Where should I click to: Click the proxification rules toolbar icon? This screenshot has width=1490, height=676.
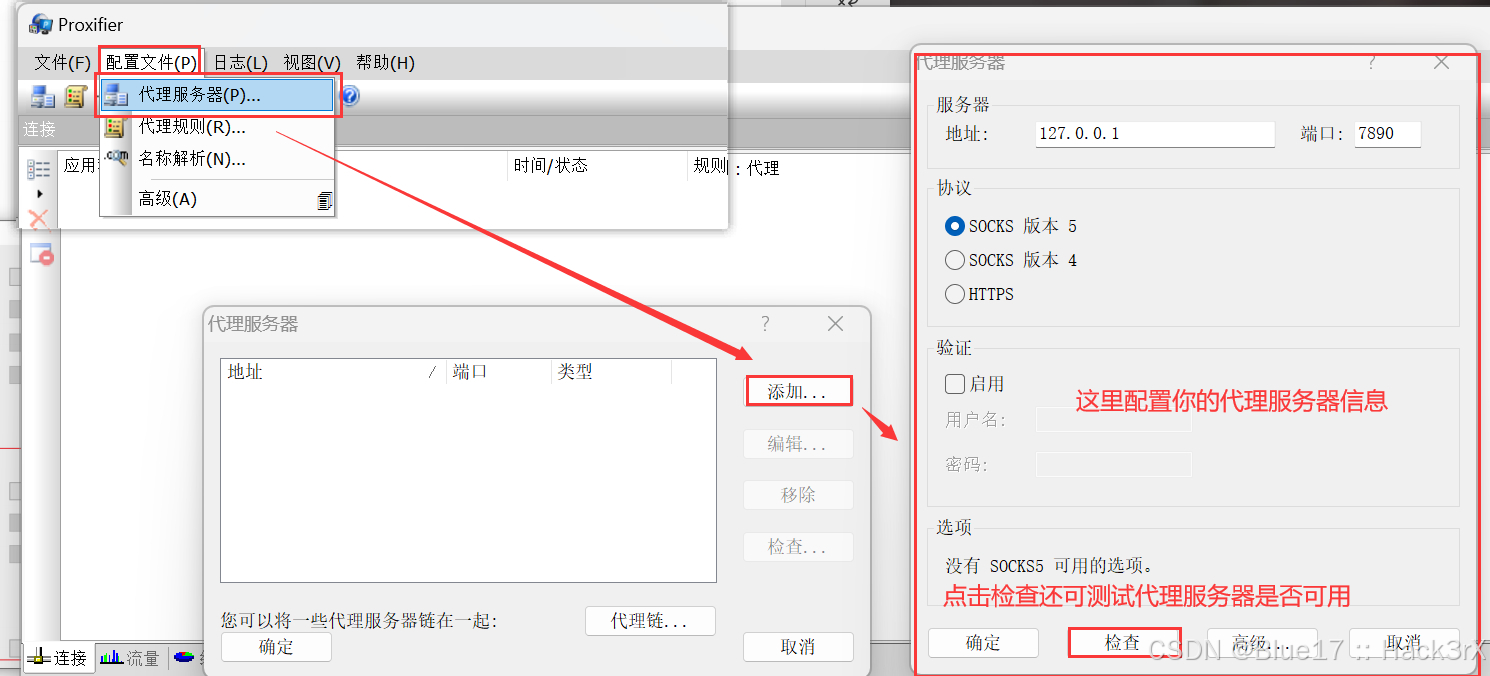coord(75,96)
